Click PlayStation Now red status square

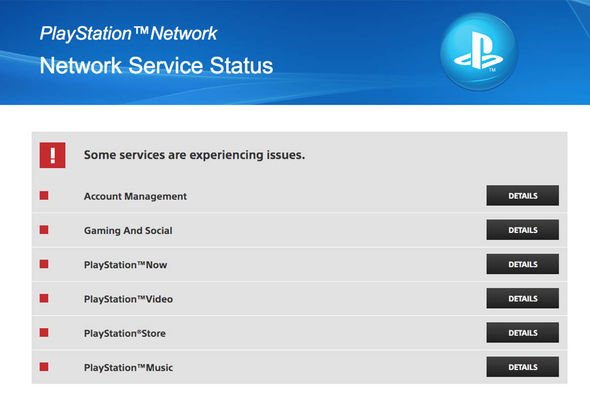[x=44, y=264]
